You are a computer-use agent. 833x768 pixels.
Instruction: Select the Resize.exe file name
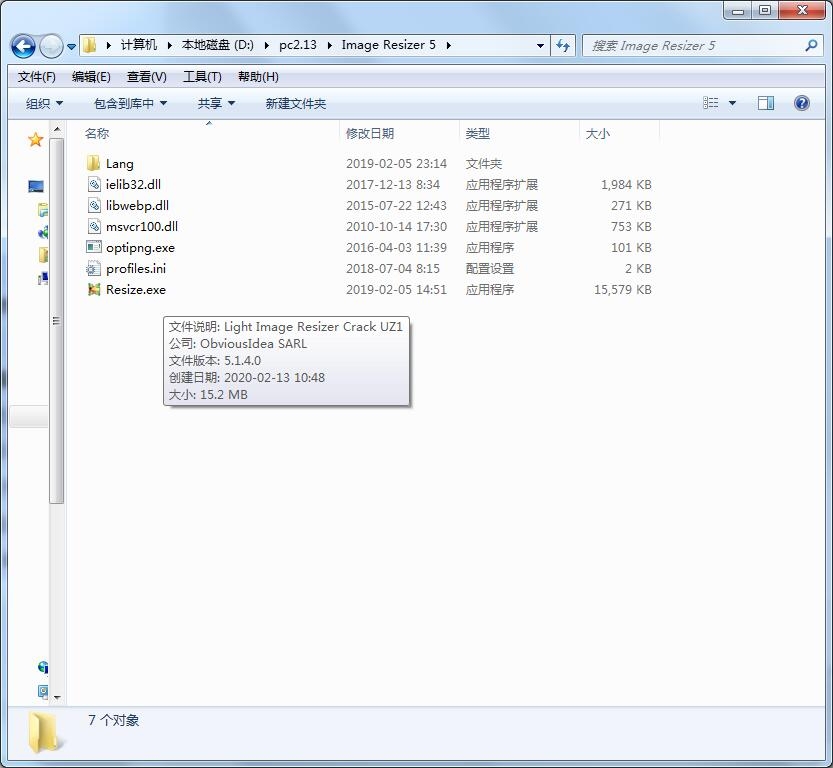(x=136, y=290)
